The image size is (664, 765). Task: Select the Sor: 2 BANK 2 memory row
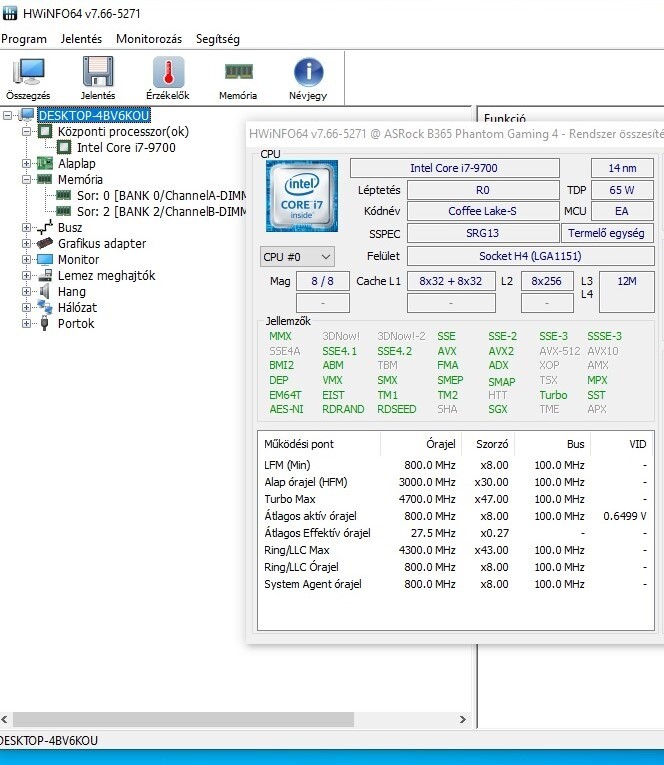[x=161, y=212]
